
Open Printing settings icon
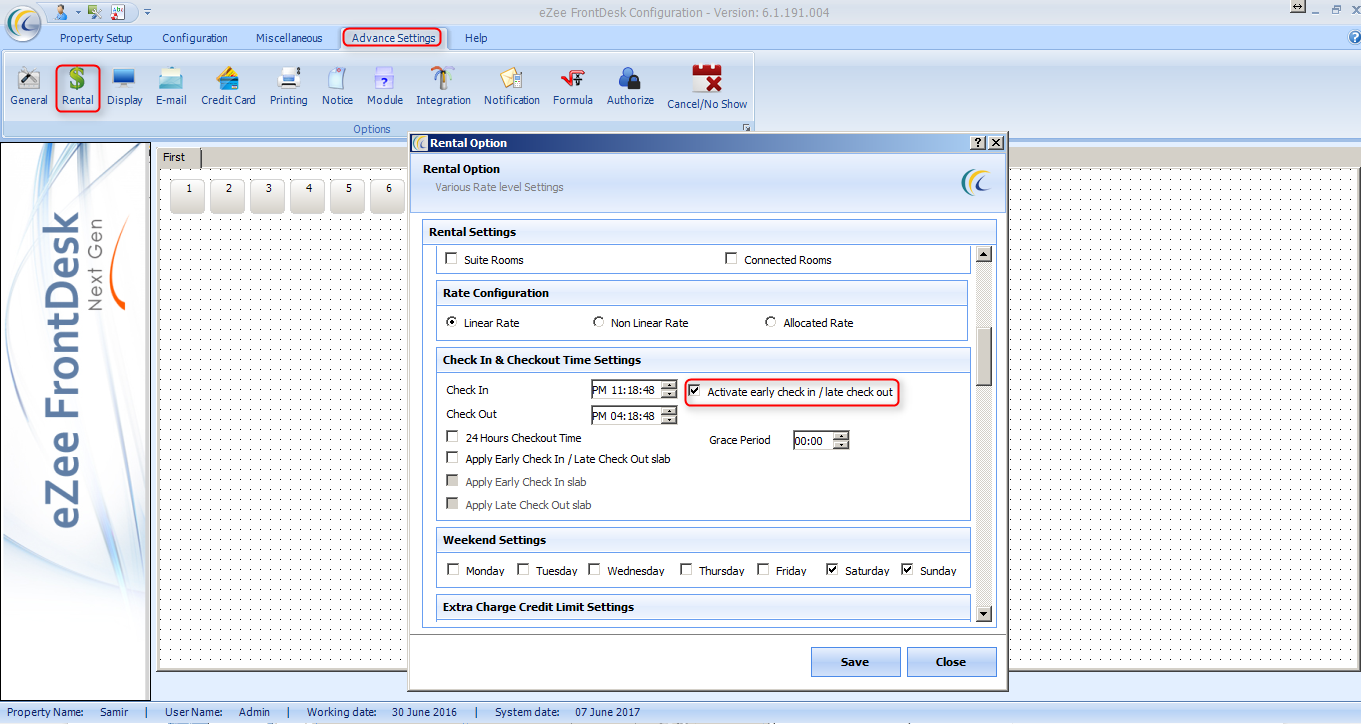289,87
